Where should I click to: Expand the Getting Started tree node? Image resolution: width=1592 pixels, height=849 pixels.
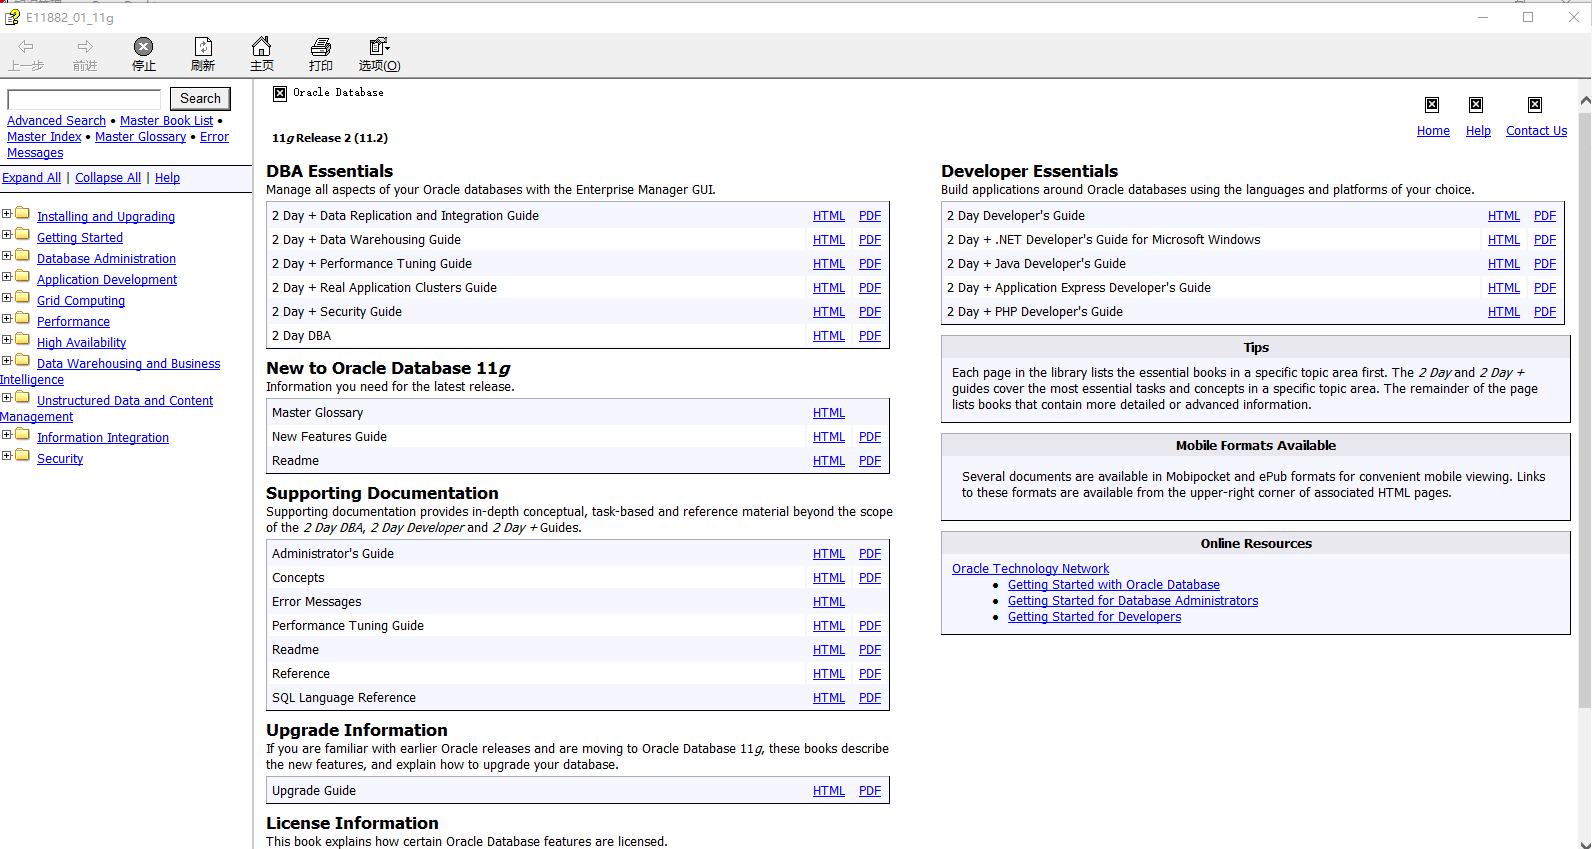6,235
